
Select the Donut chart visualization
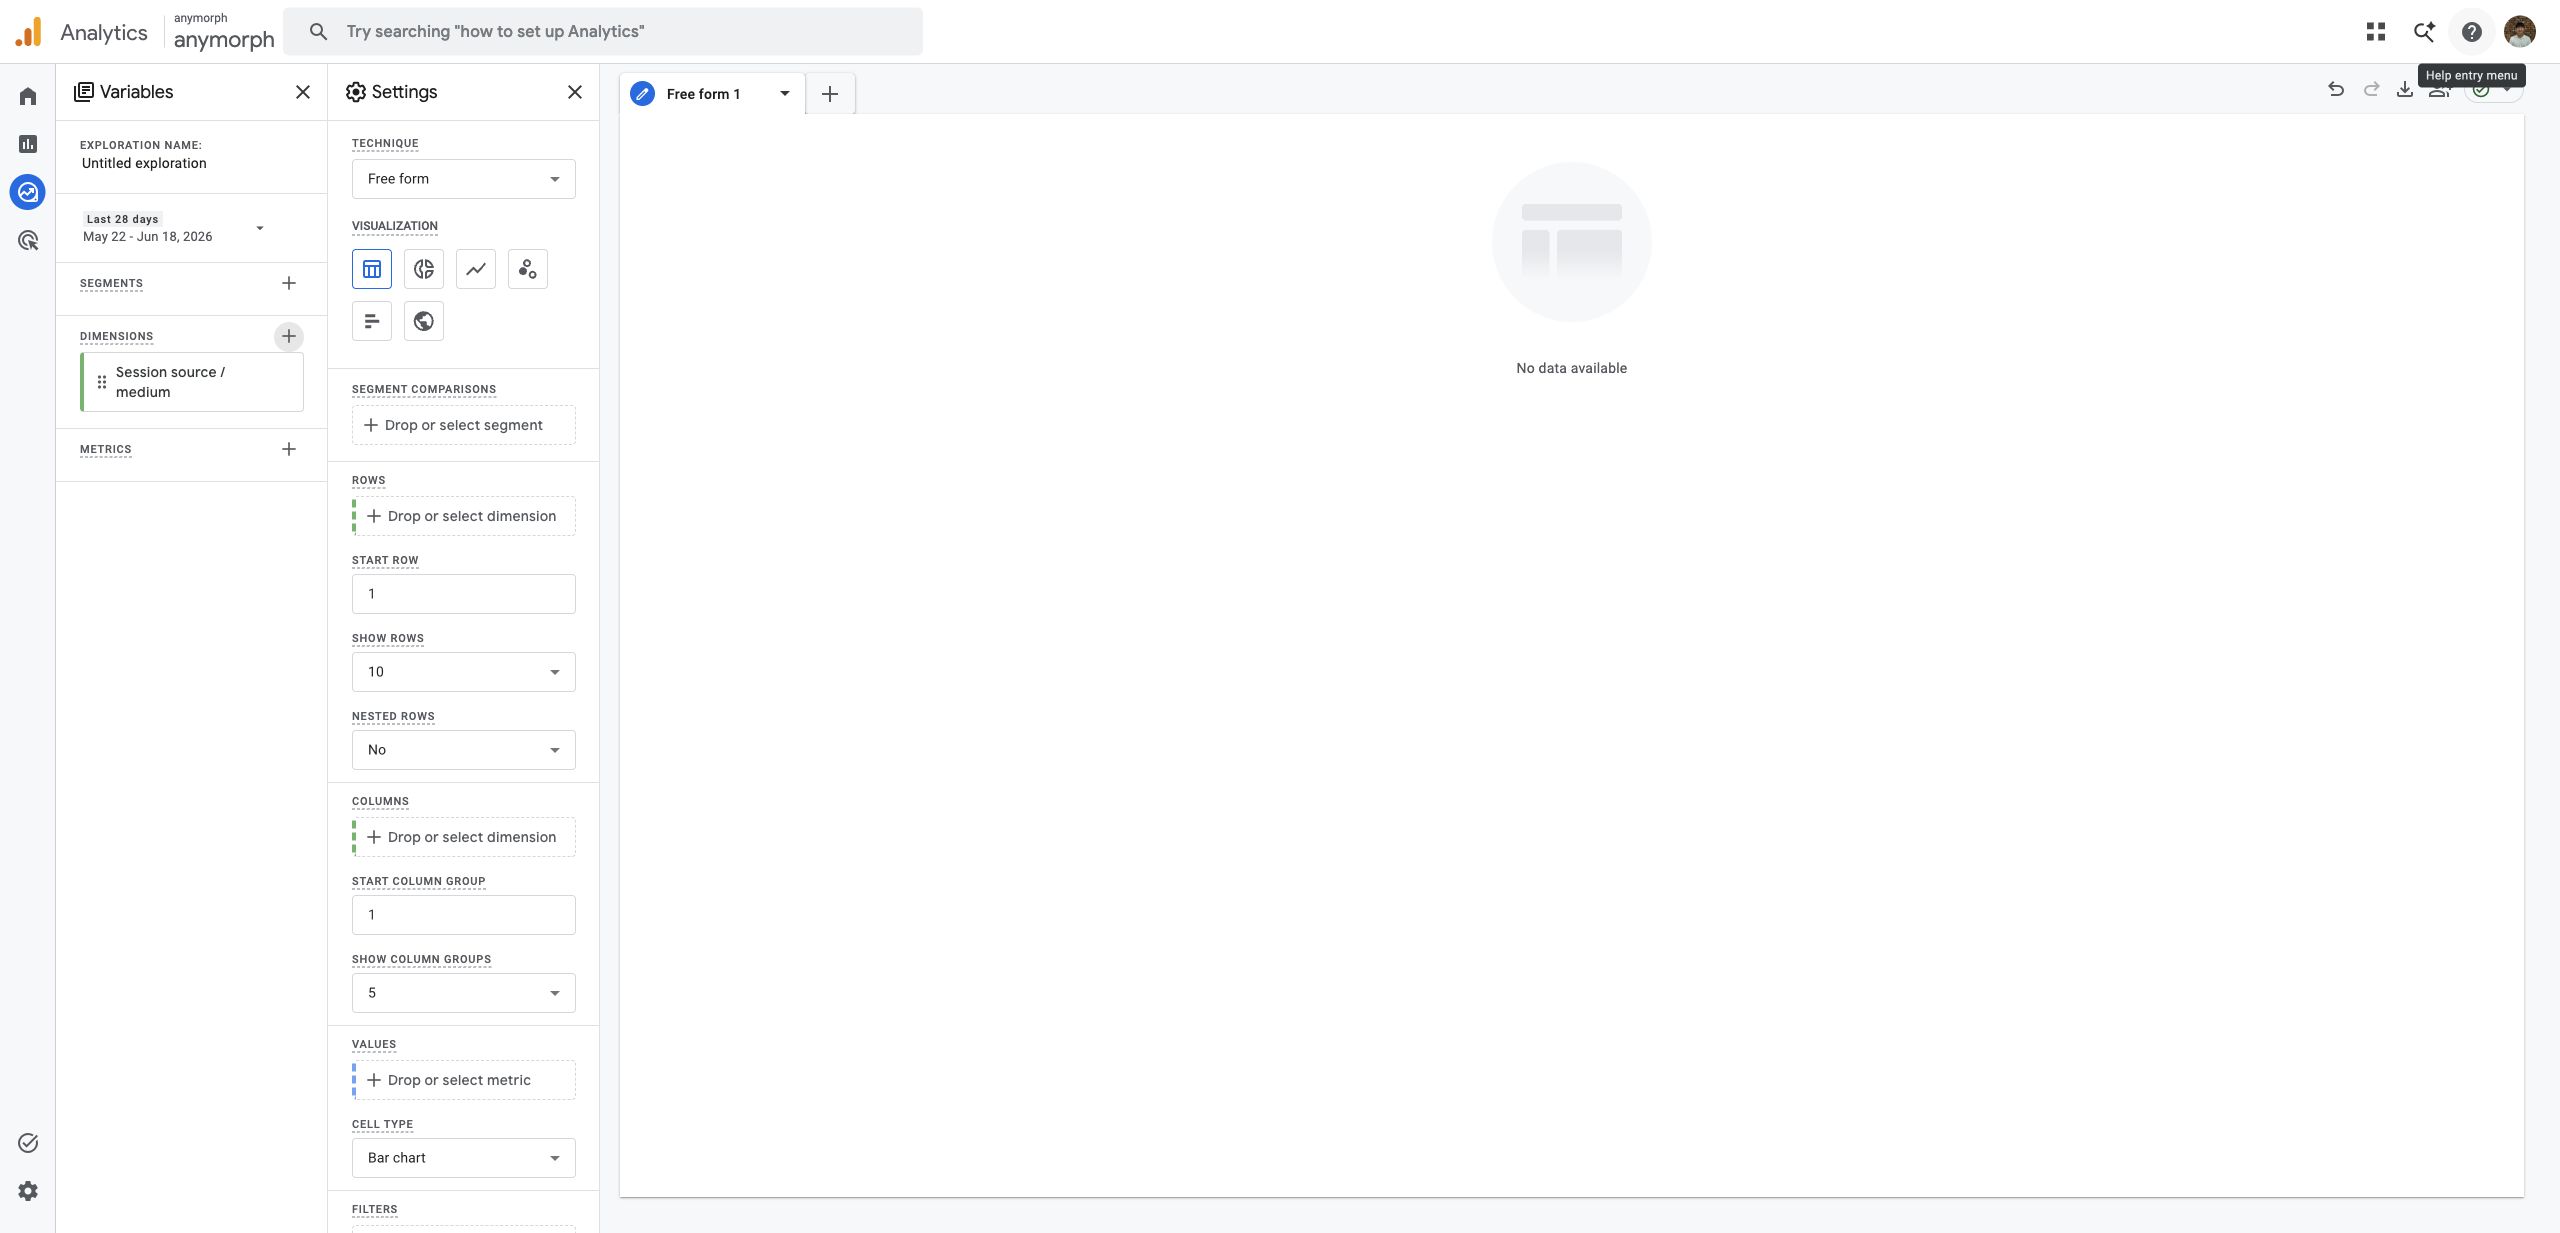424,269
